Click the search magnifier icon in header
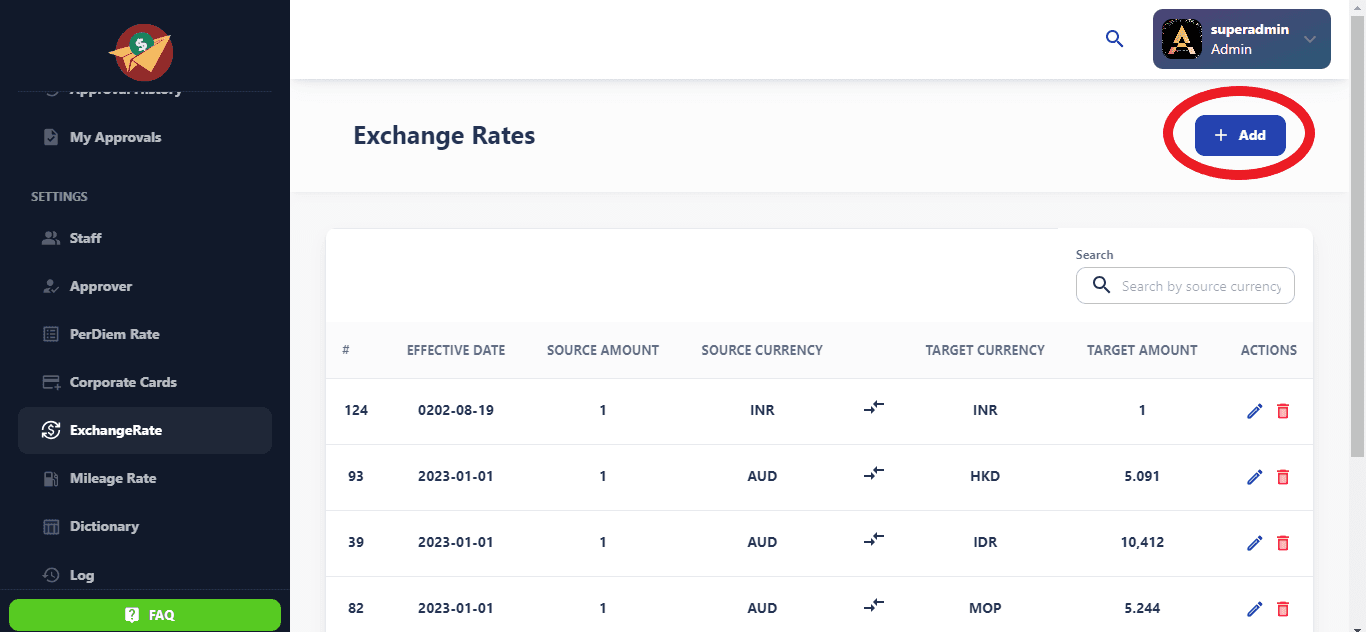The width and height of the screenshot is (1366, 632). 1114,39
